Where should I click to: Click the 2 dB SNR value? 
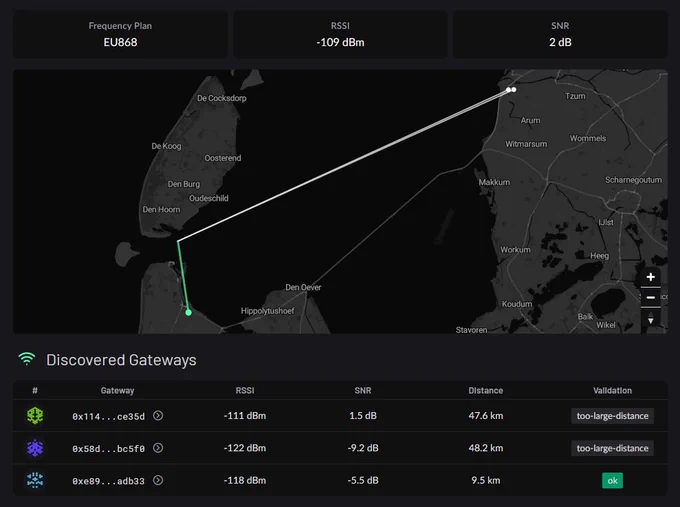coord(560,42)
